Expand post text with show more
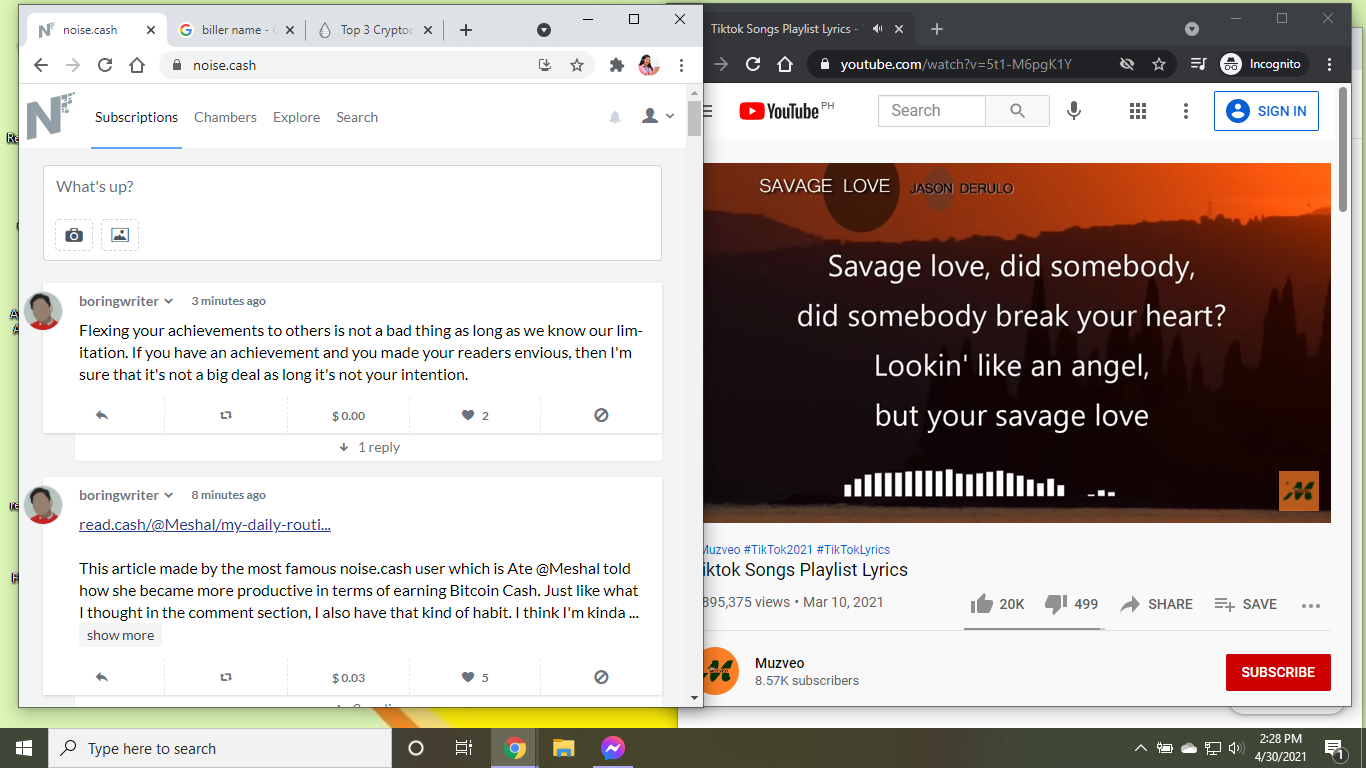 pyautogui.click(x=120, y=635)
